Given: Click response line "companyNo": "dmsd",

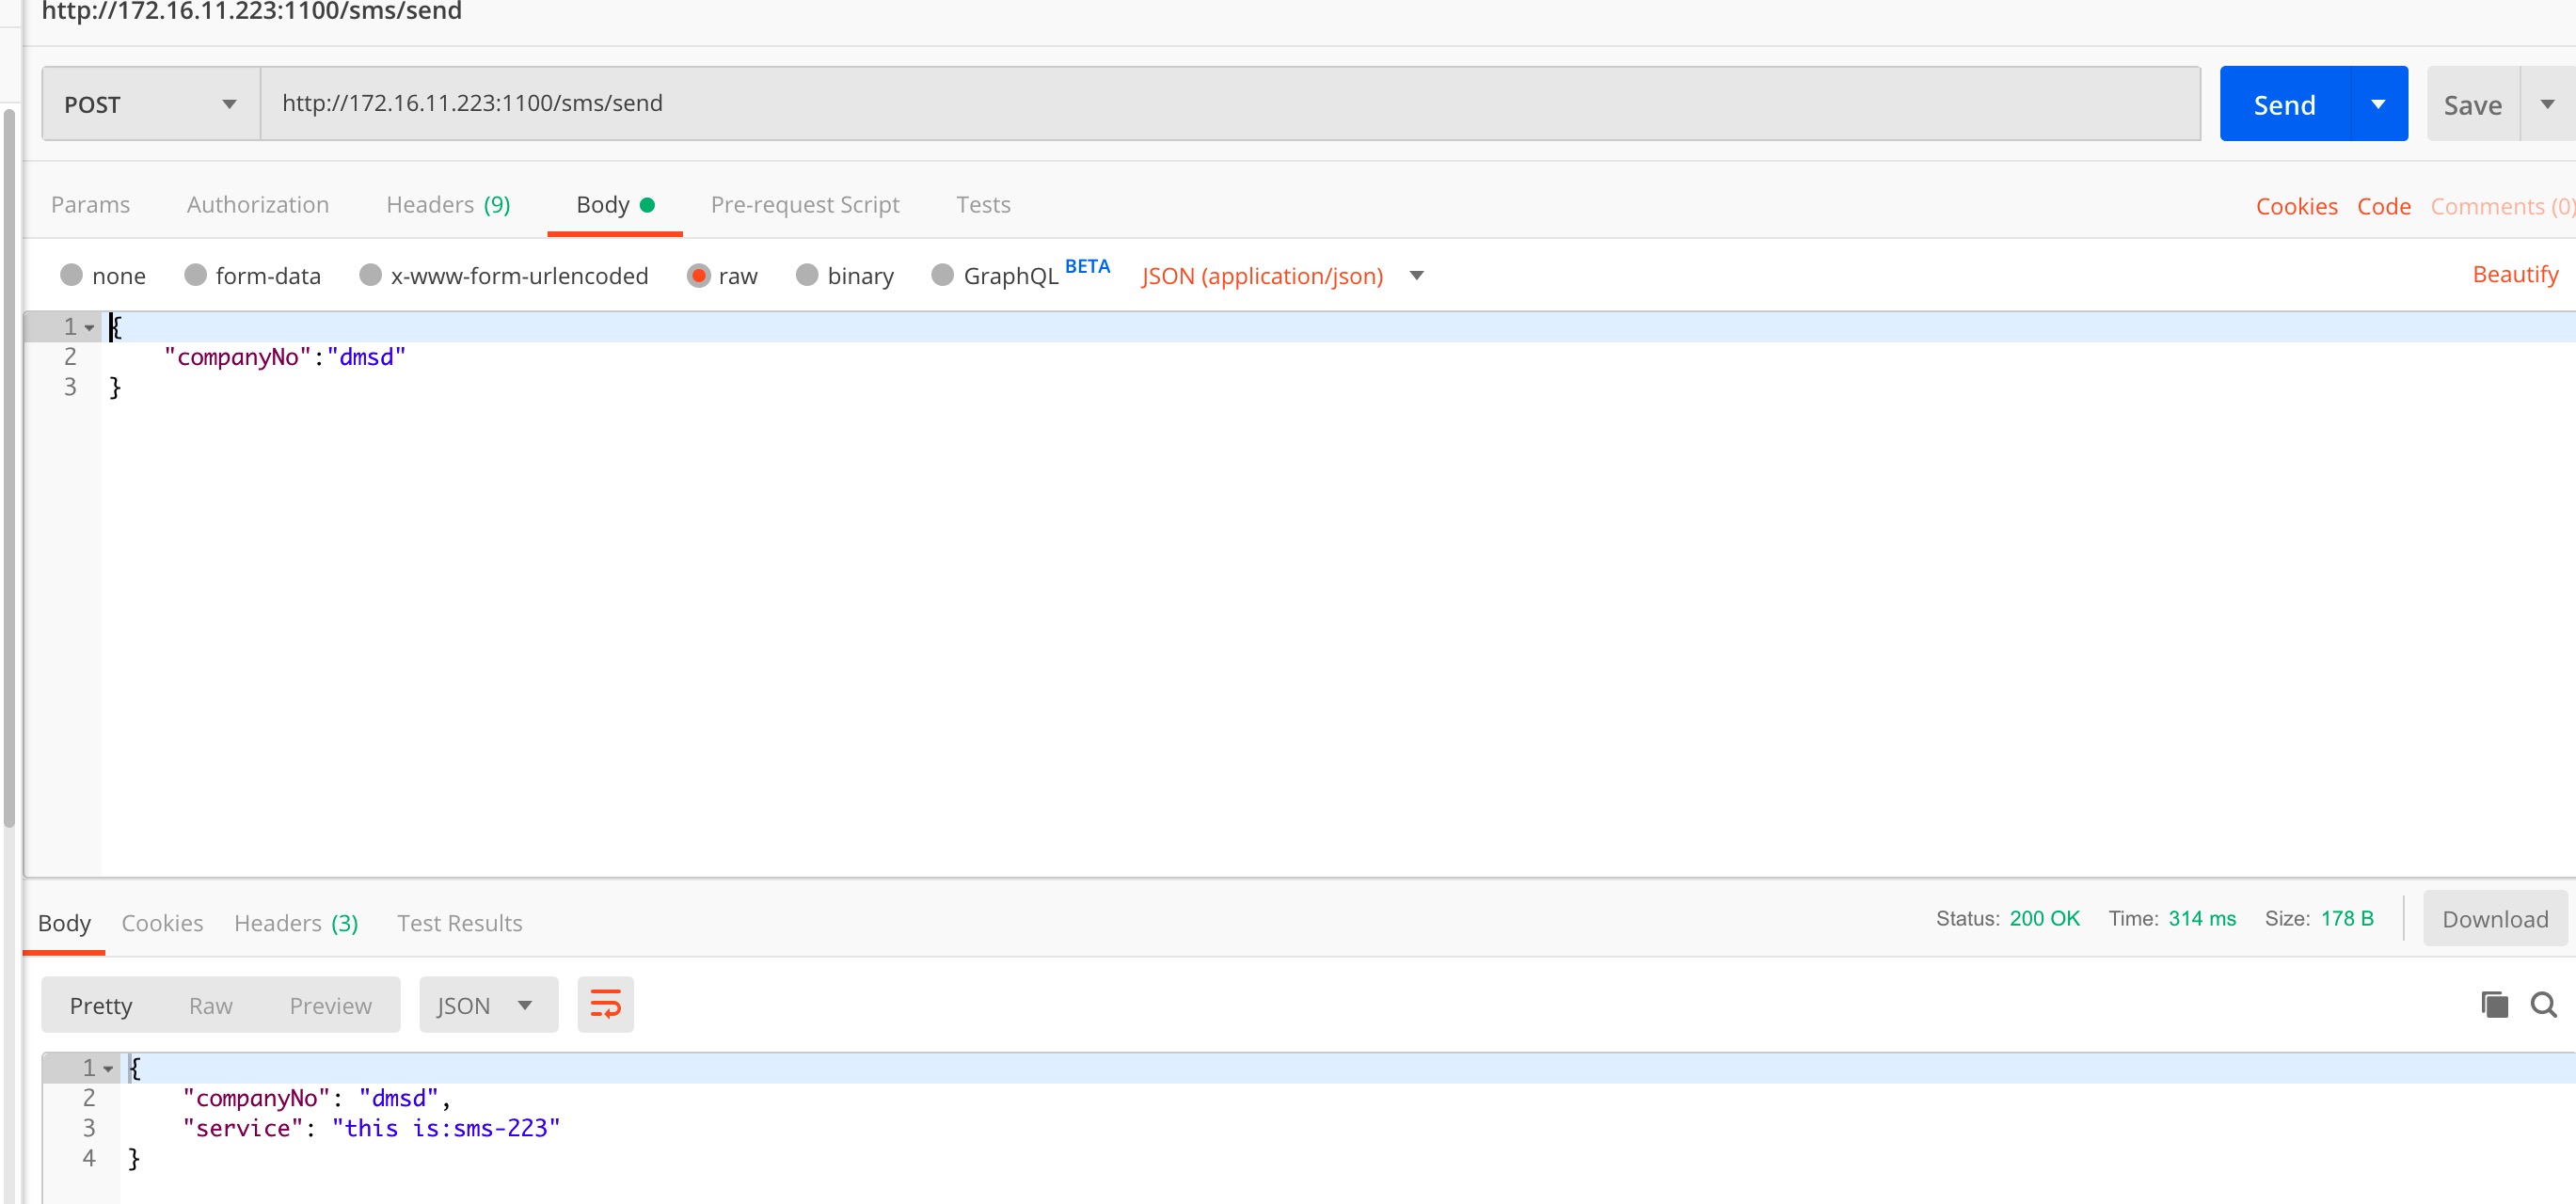Looking at the screenshot, I should tap(316, 1098).
